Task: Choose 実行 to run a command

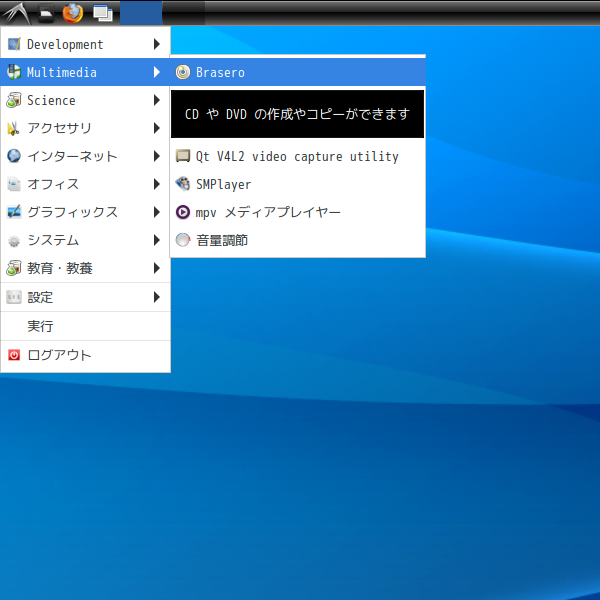Action: pyautogui.click(x=40, y=326)
